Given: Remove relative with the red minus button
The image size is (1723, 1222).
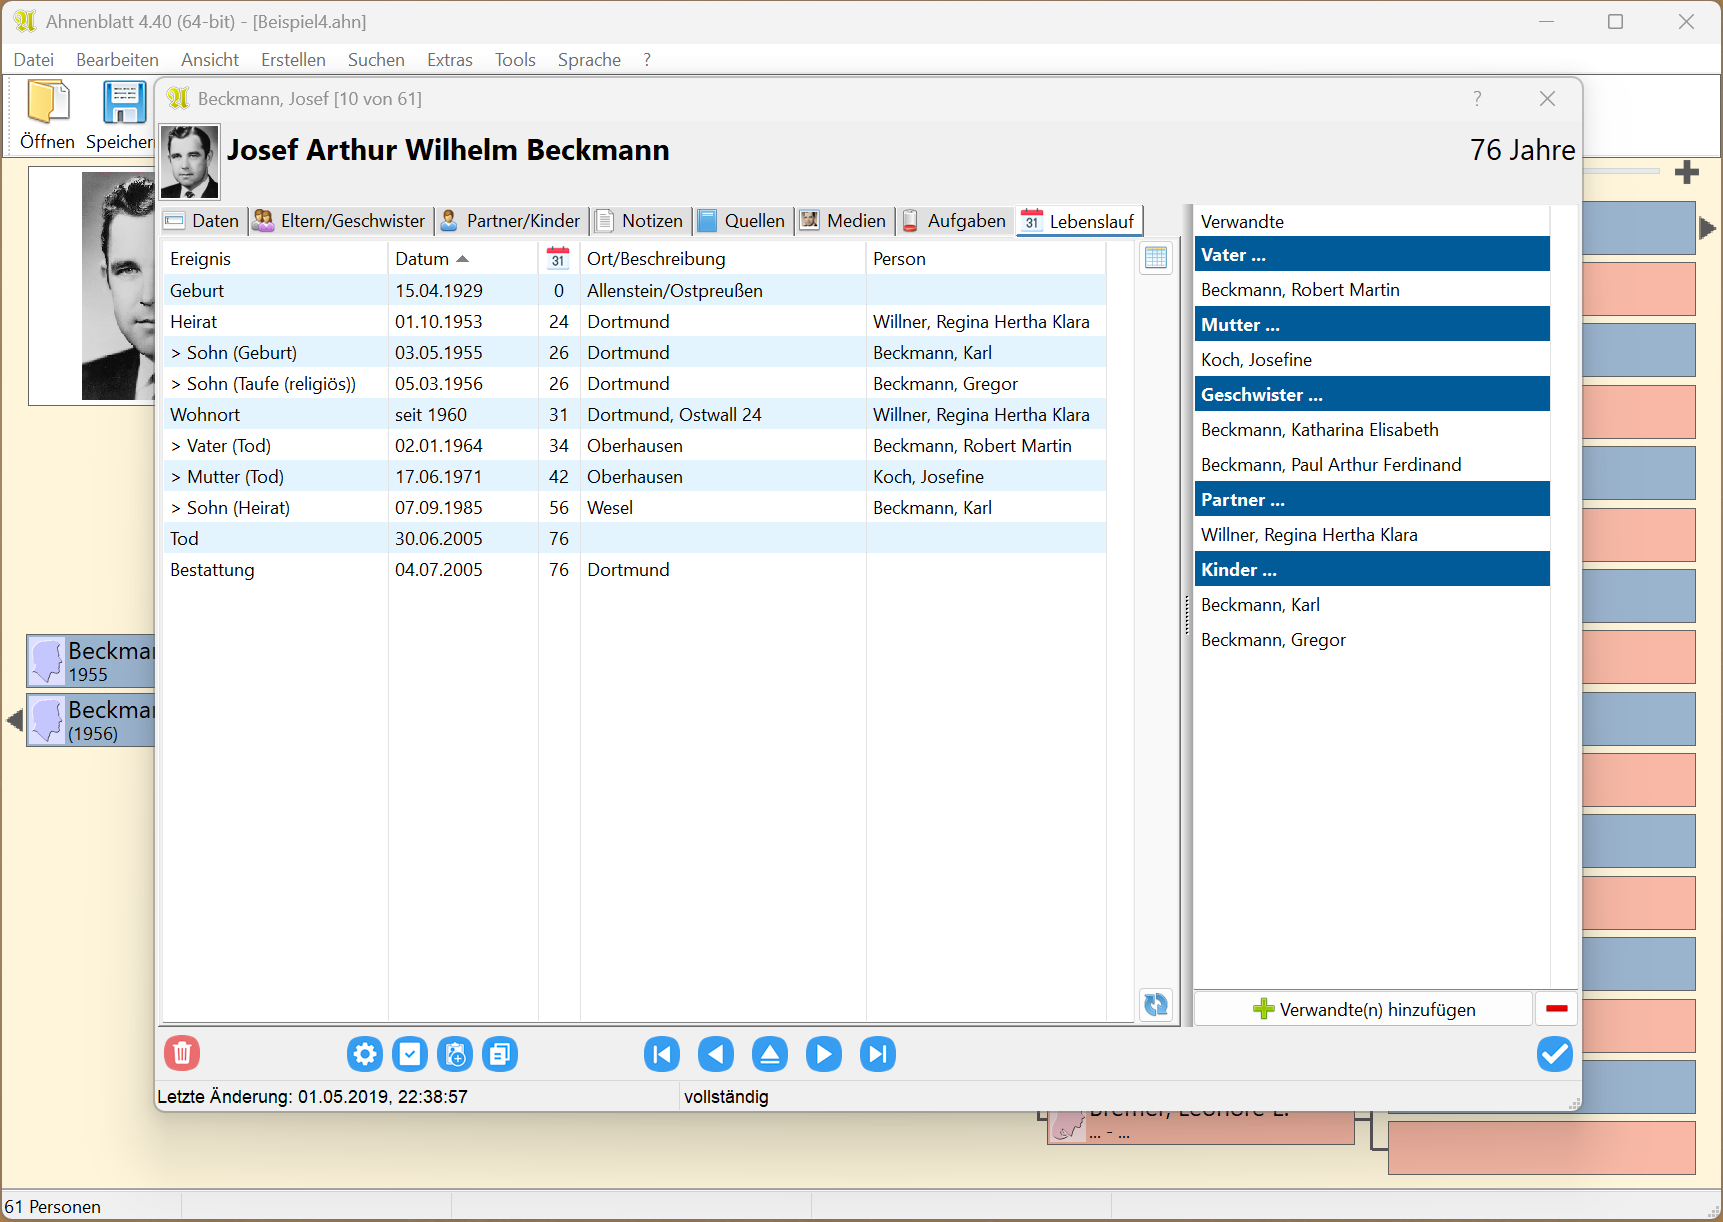Looking at the screenshot, I should click(1556, 1009).
